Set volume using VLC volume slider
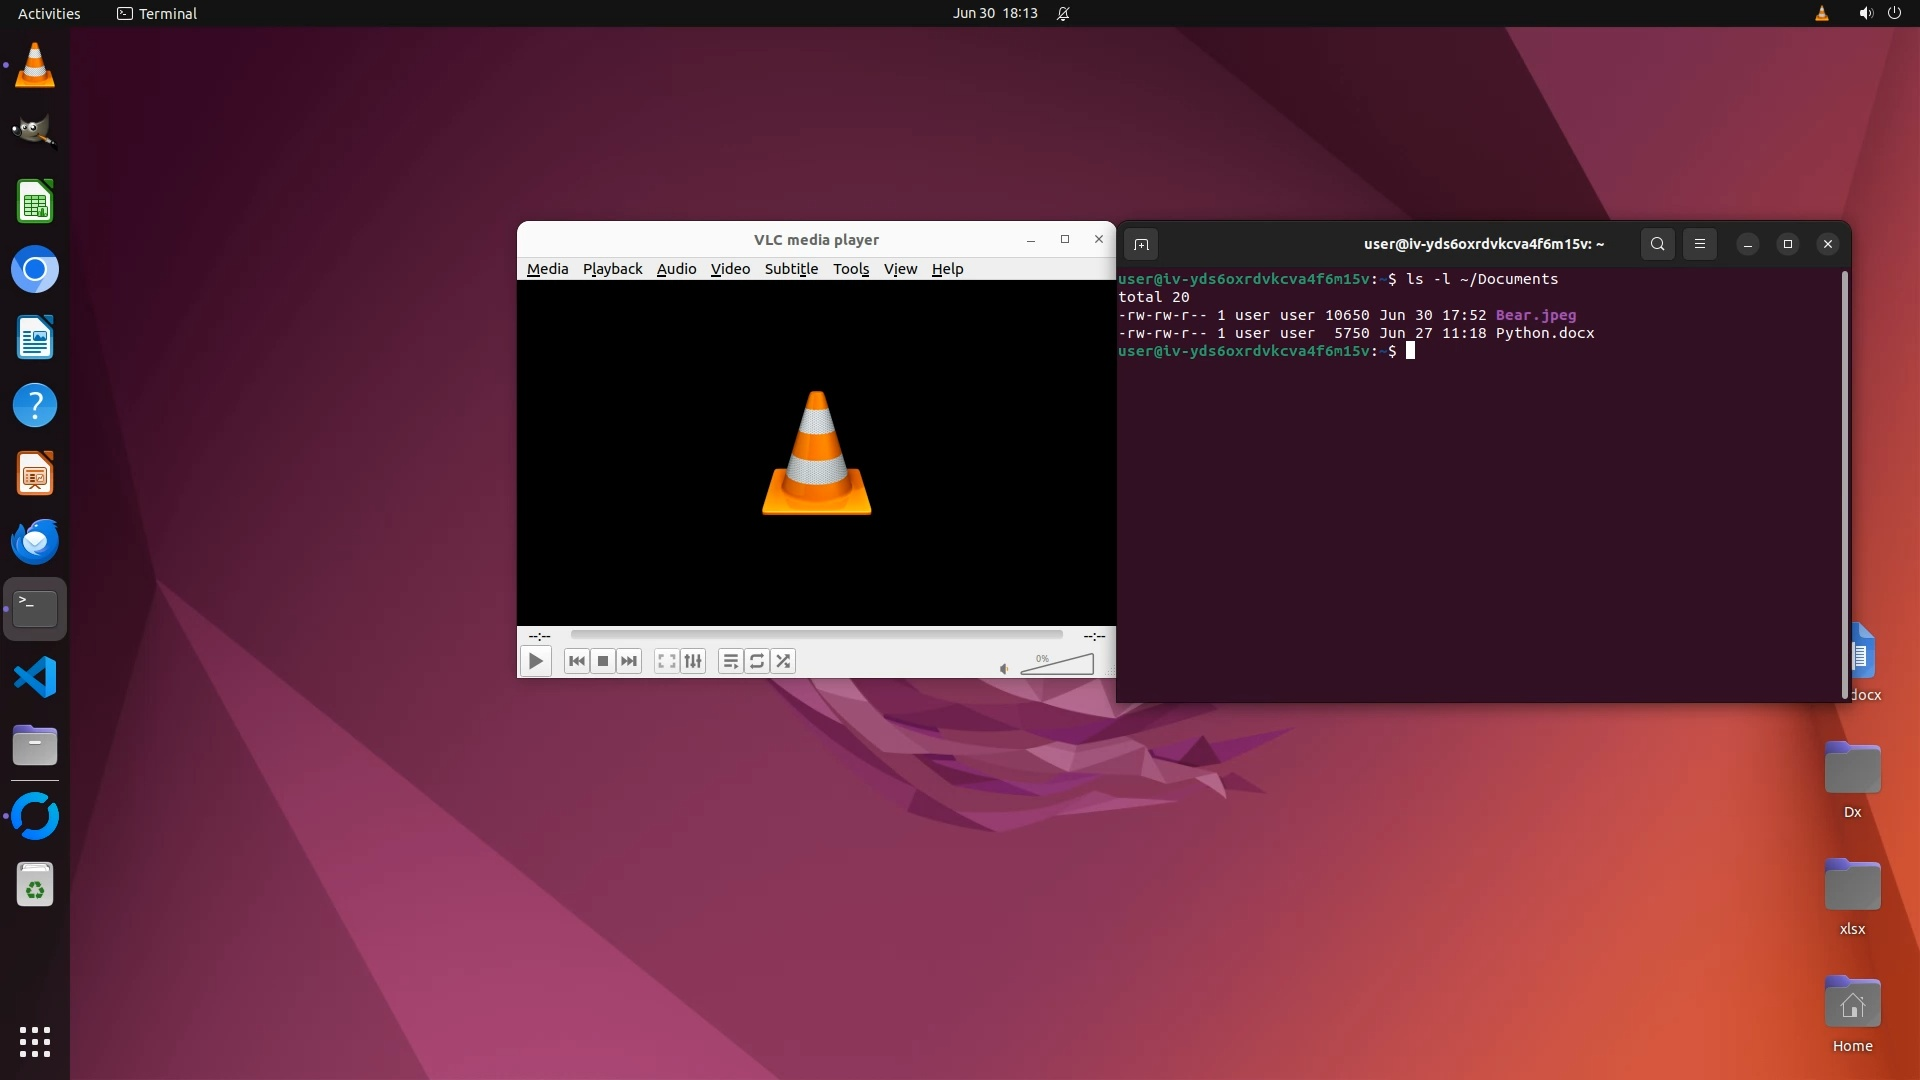 click(x=1057, y=665)
